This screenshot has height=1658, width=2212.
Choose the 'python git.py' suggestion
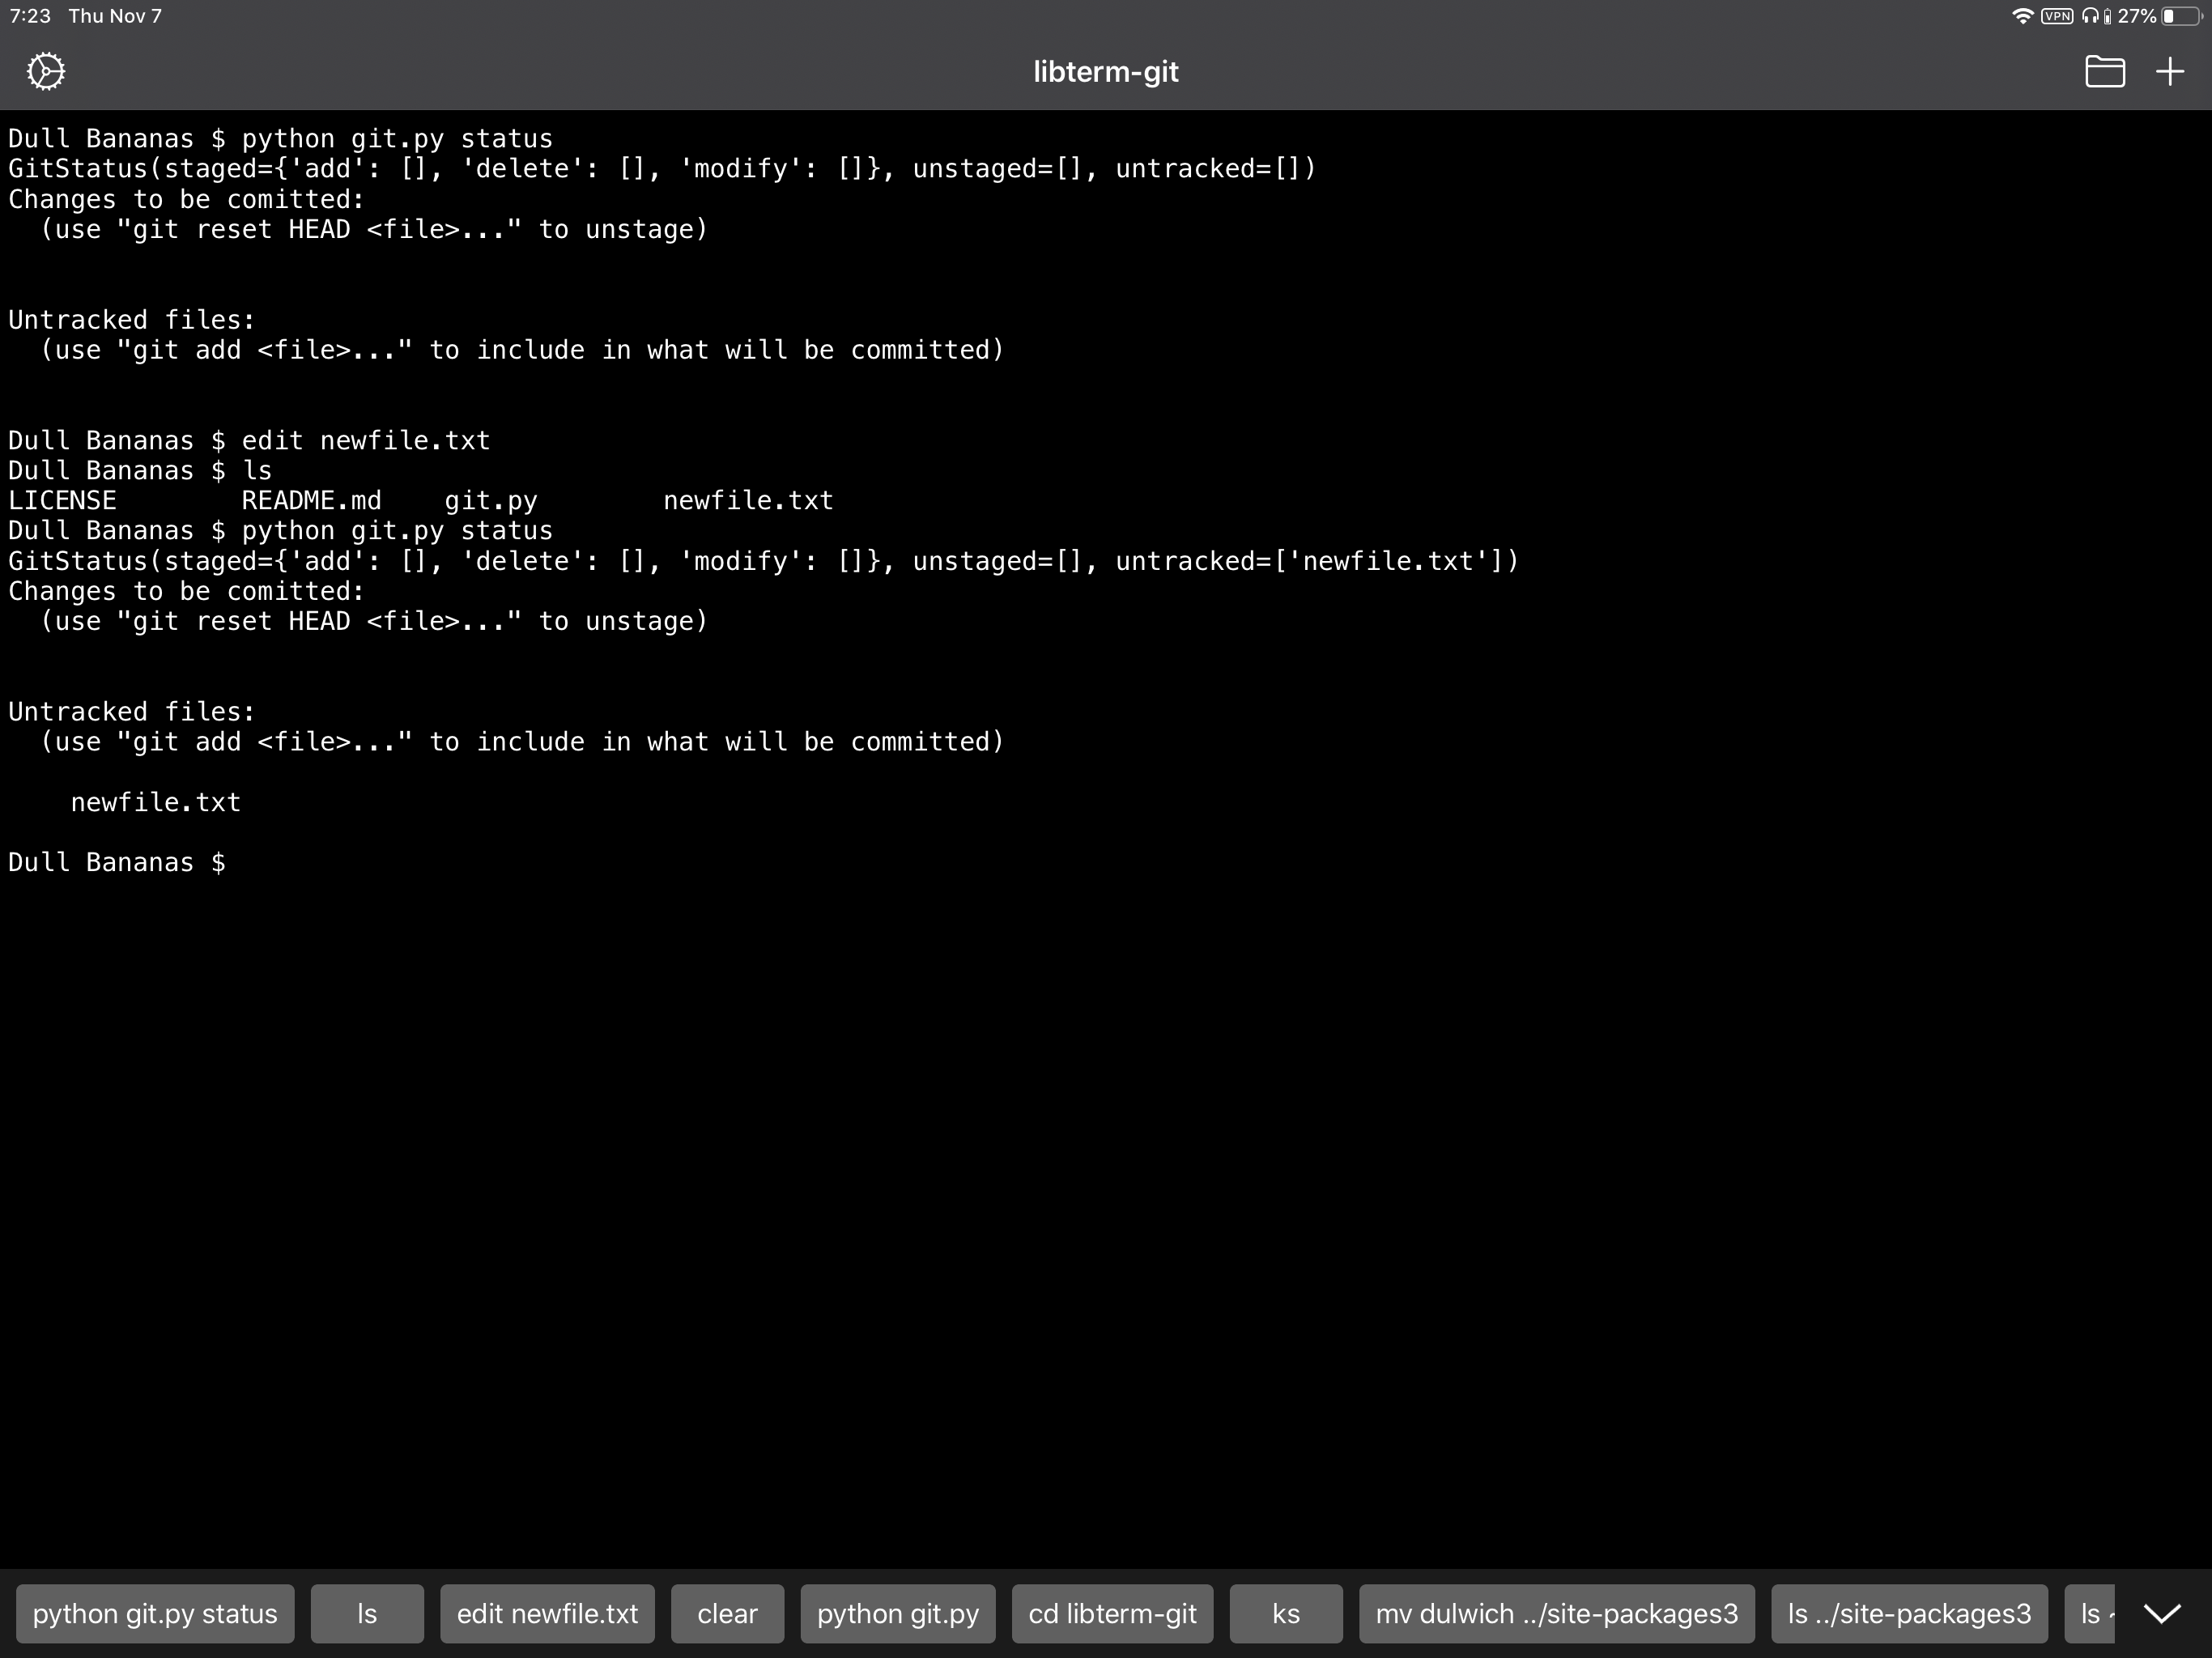point(897,1613)
